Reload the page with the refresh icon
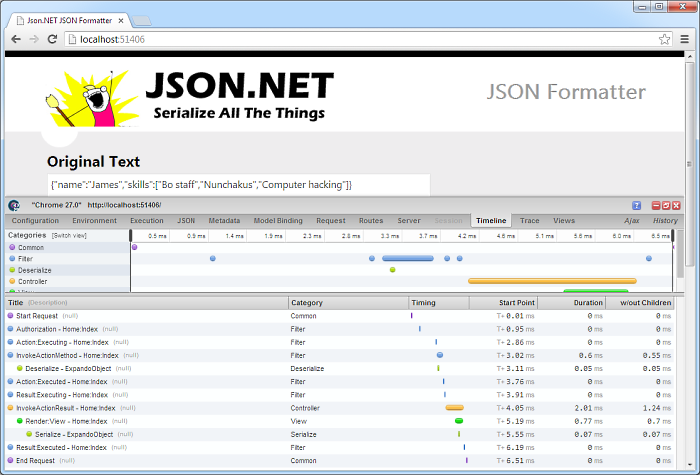 [x=52, y=39]
